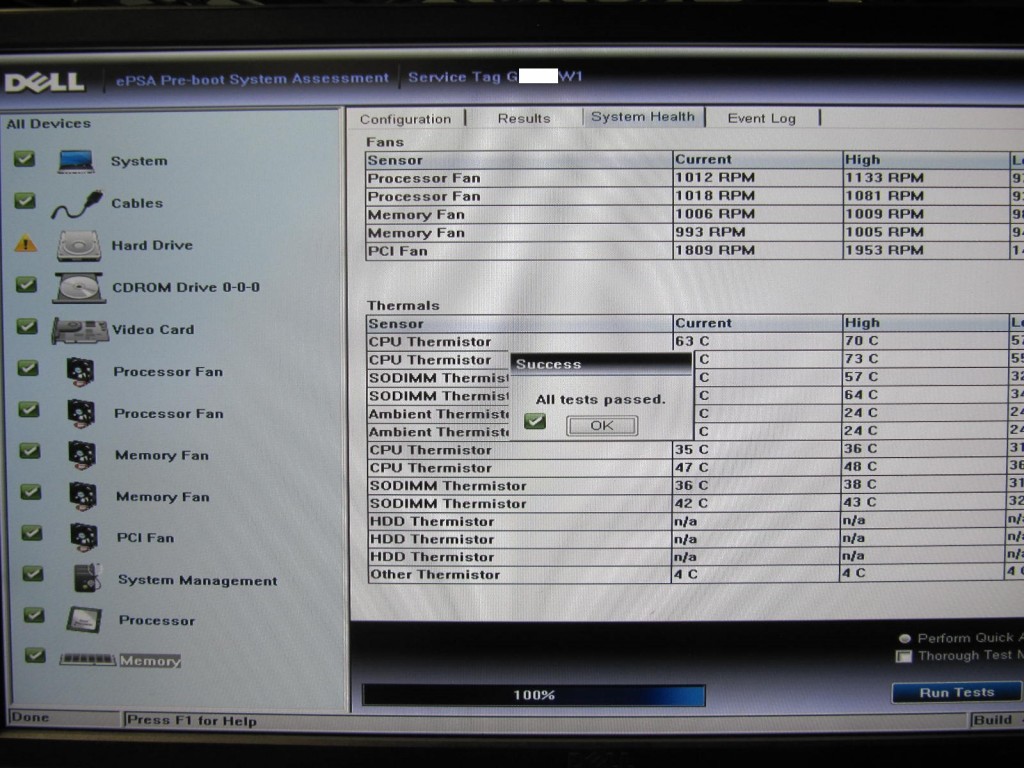1024x768 pixels.
Task: Open the Event Log tab
Action: tap(761, 118)
